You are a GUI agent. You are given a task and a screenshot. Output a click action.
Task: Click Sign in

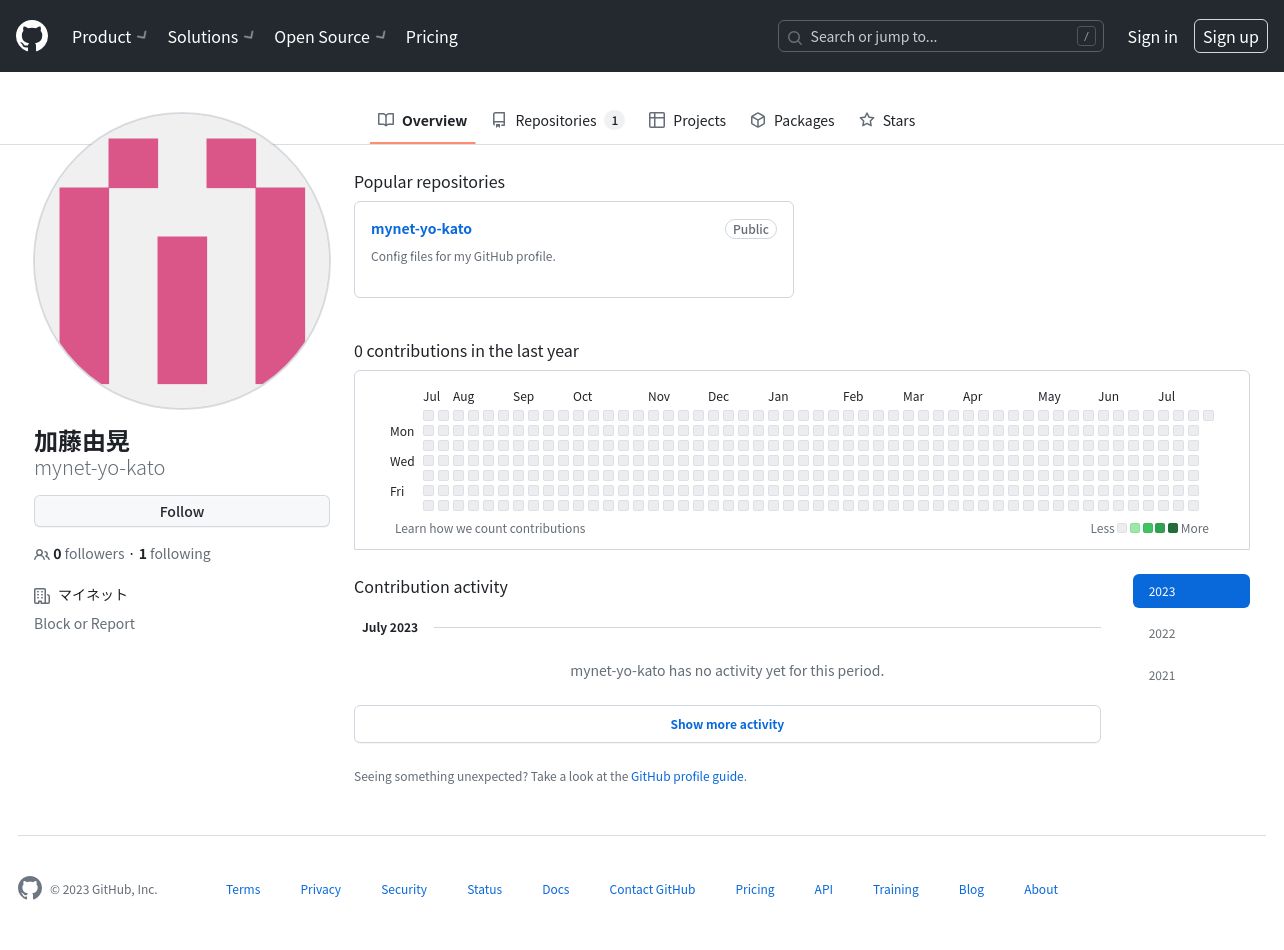click(x=1152, y=36)
